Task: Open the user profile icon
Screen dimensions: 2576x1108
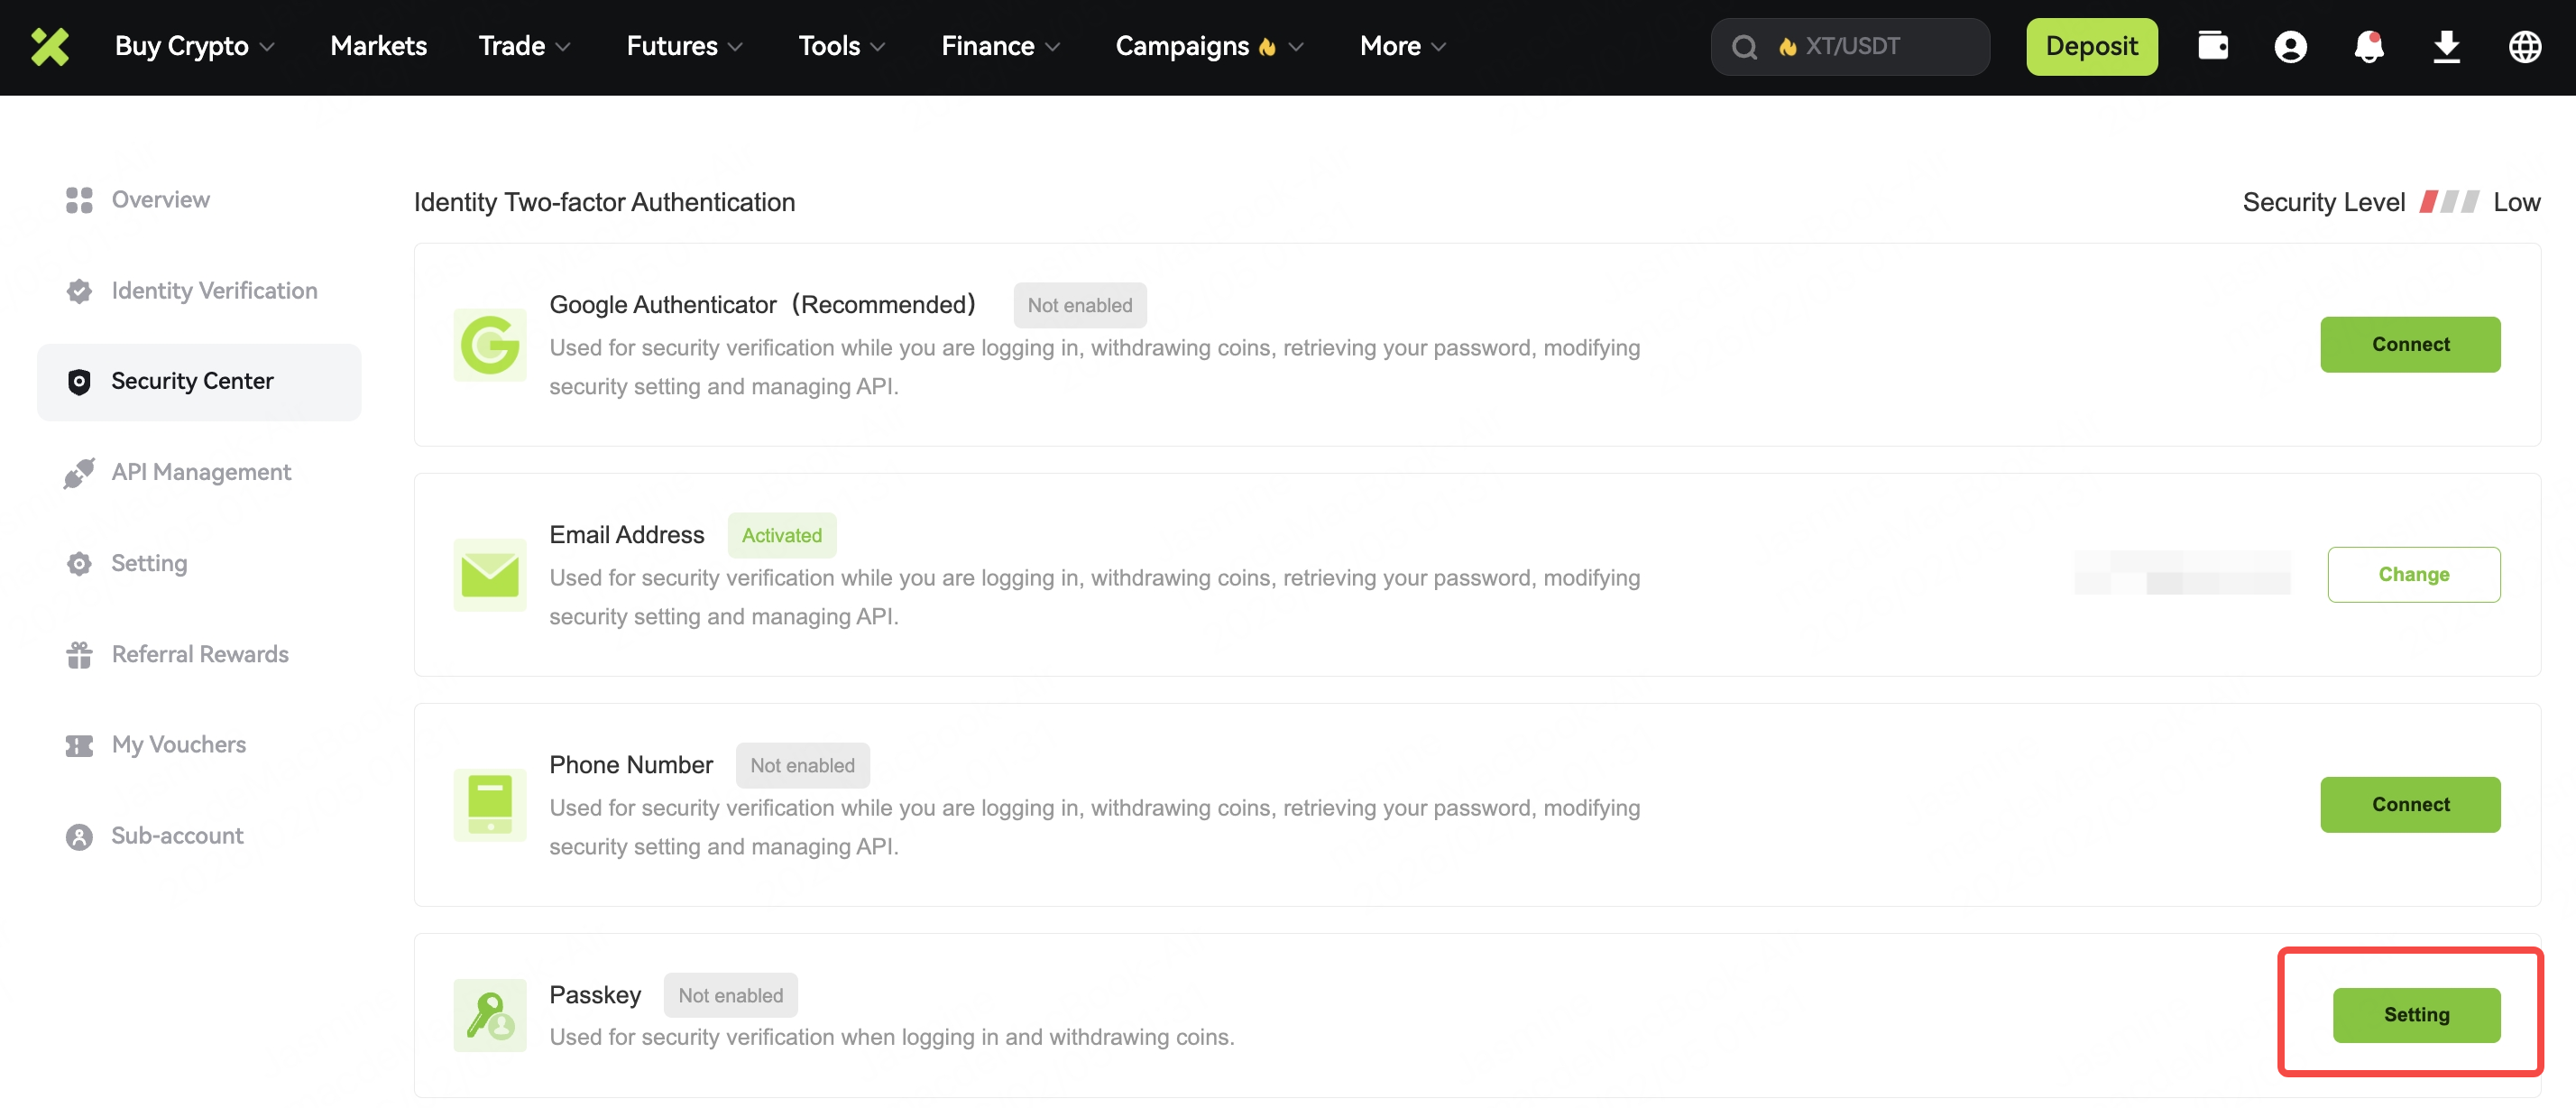Action: pyautogui.click(x=2290, y=46)
